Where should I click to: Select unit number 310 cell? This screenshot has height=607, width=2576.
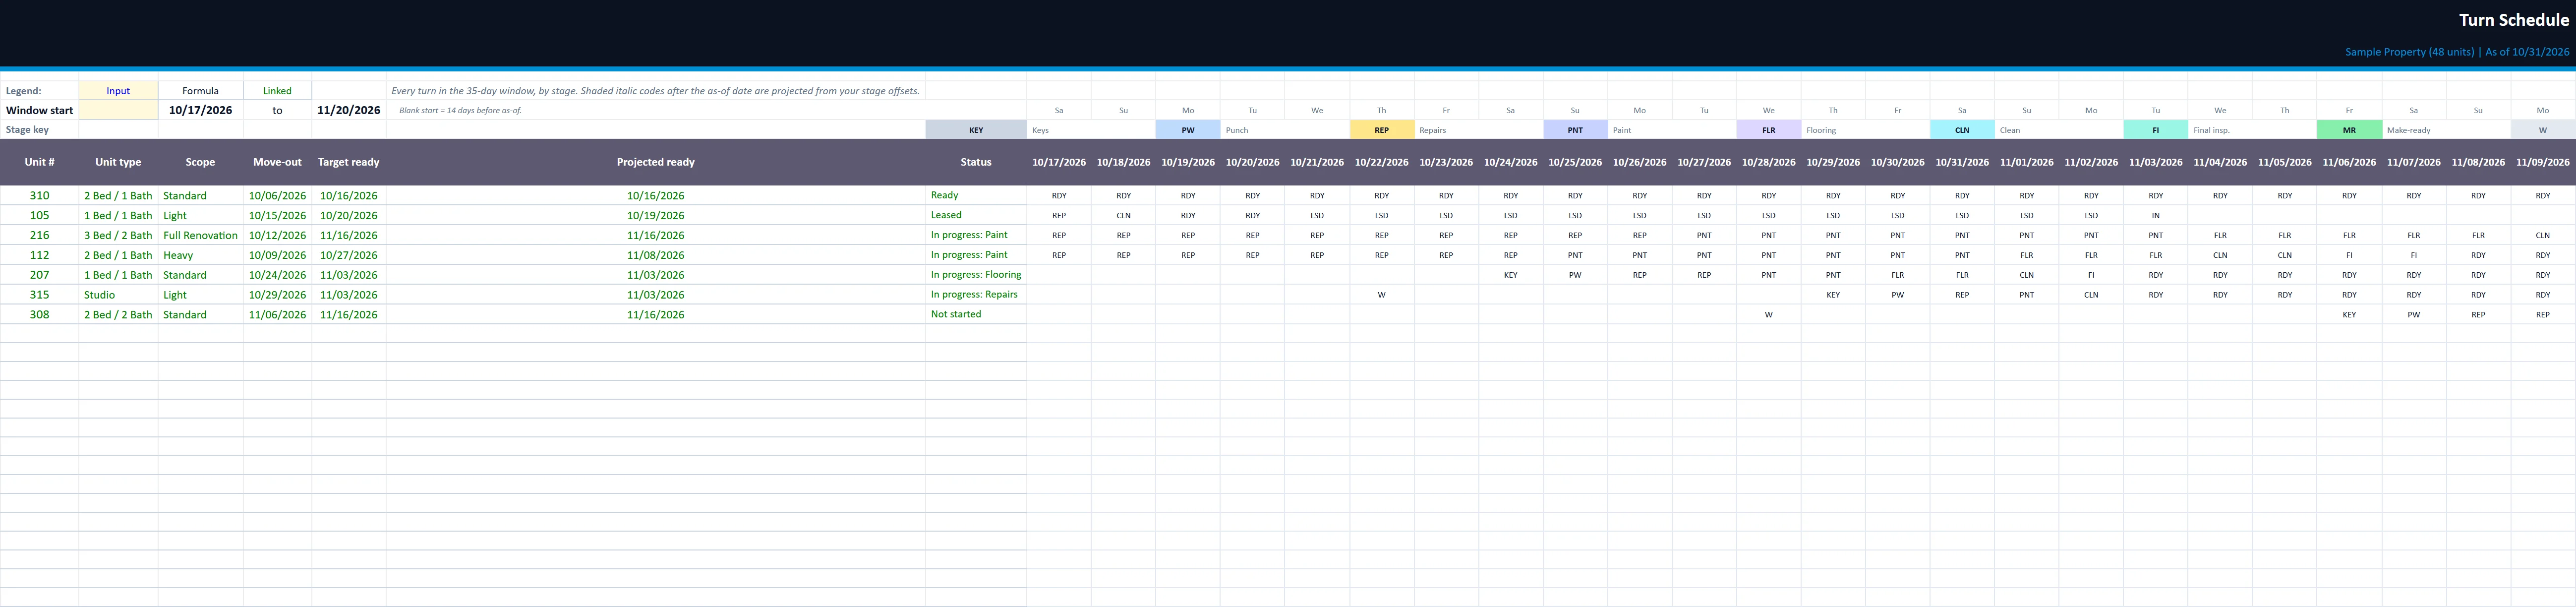[x=39, y=196]
